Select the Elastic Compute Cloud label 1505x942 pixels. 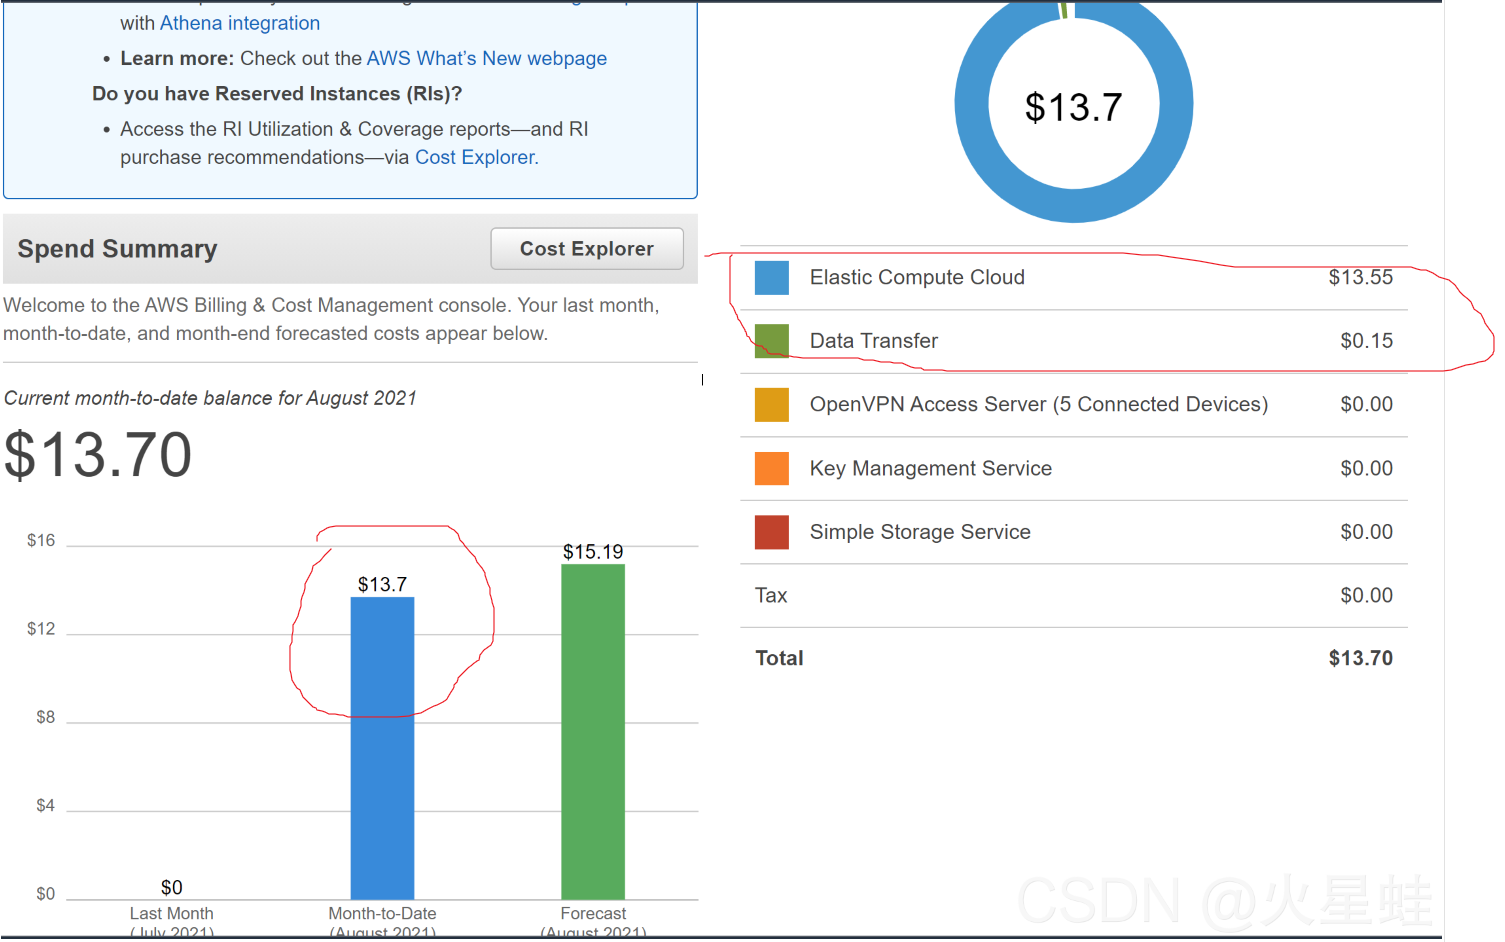(917, 277)
